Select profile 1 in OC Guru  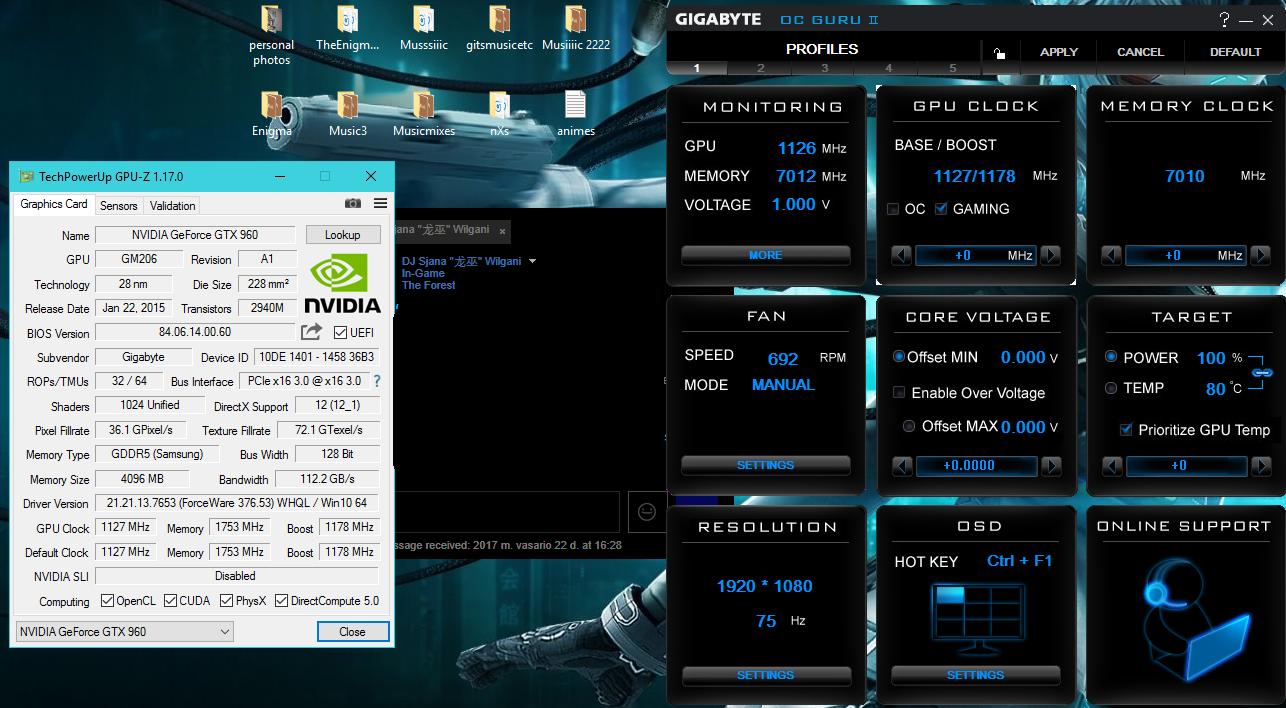point(697,68)
